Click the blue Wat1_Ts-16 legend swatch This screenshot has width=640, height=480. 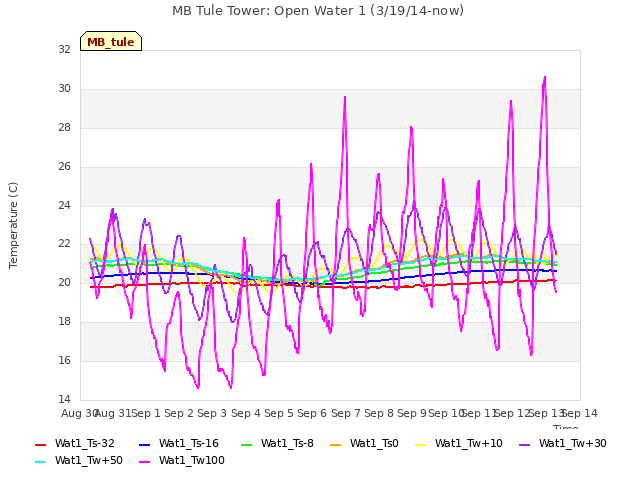[x=145, y=444]
